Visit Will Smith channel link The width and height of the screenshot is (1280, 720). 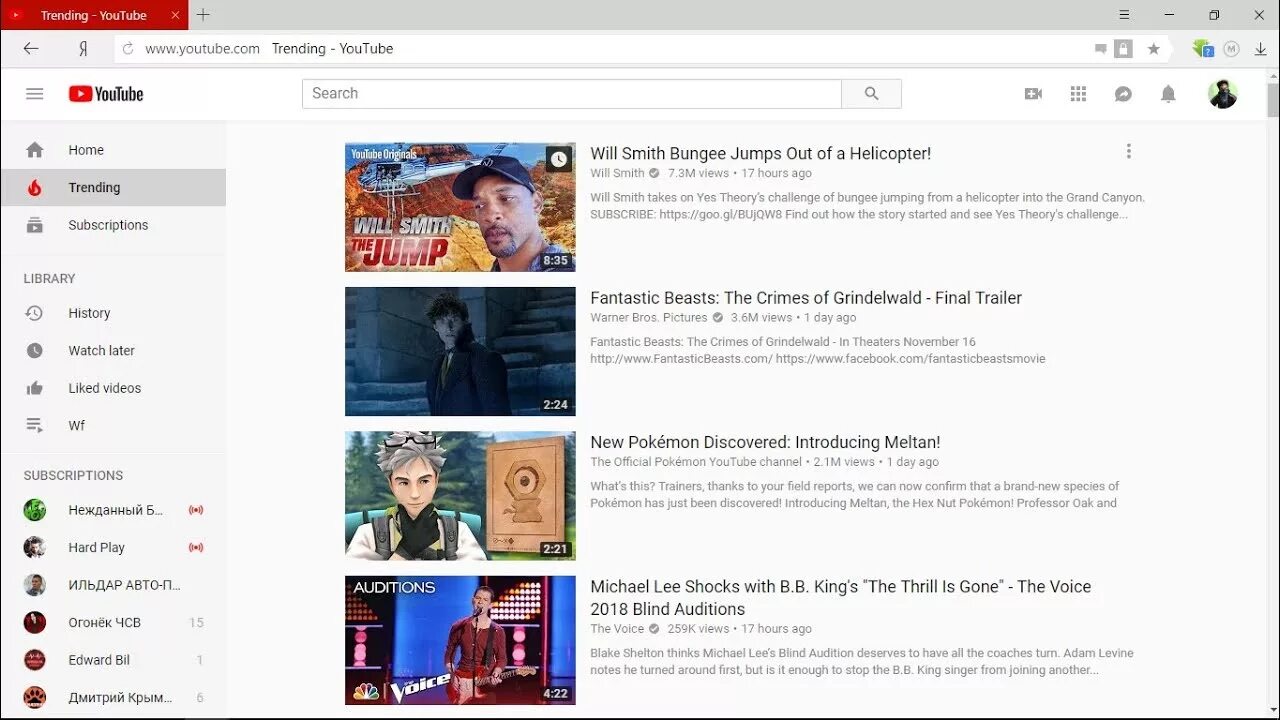point(617,173)
